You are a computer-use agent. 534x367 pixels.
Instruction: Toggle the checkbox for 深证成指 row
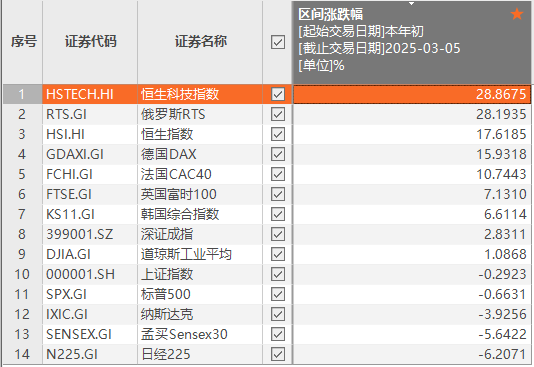(x=278, y=234)
